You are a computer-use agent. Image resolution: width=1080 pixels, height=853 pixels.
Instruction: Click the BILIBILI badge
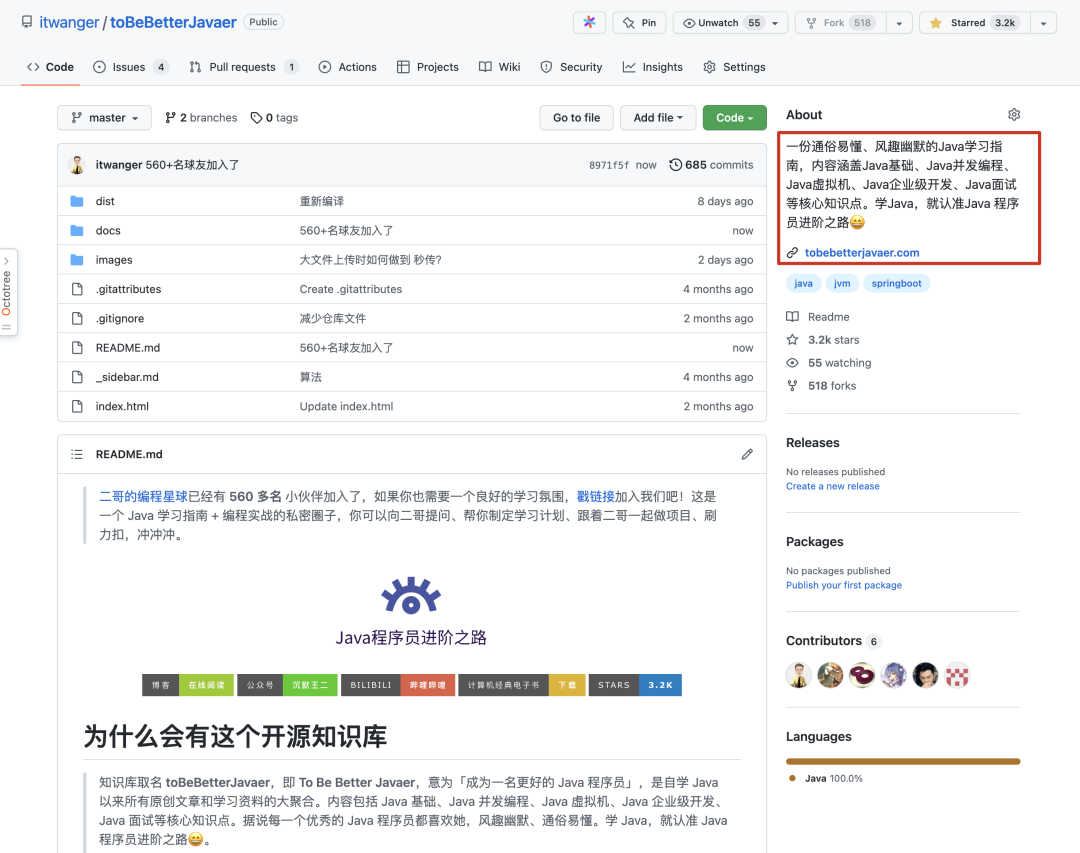398,685
